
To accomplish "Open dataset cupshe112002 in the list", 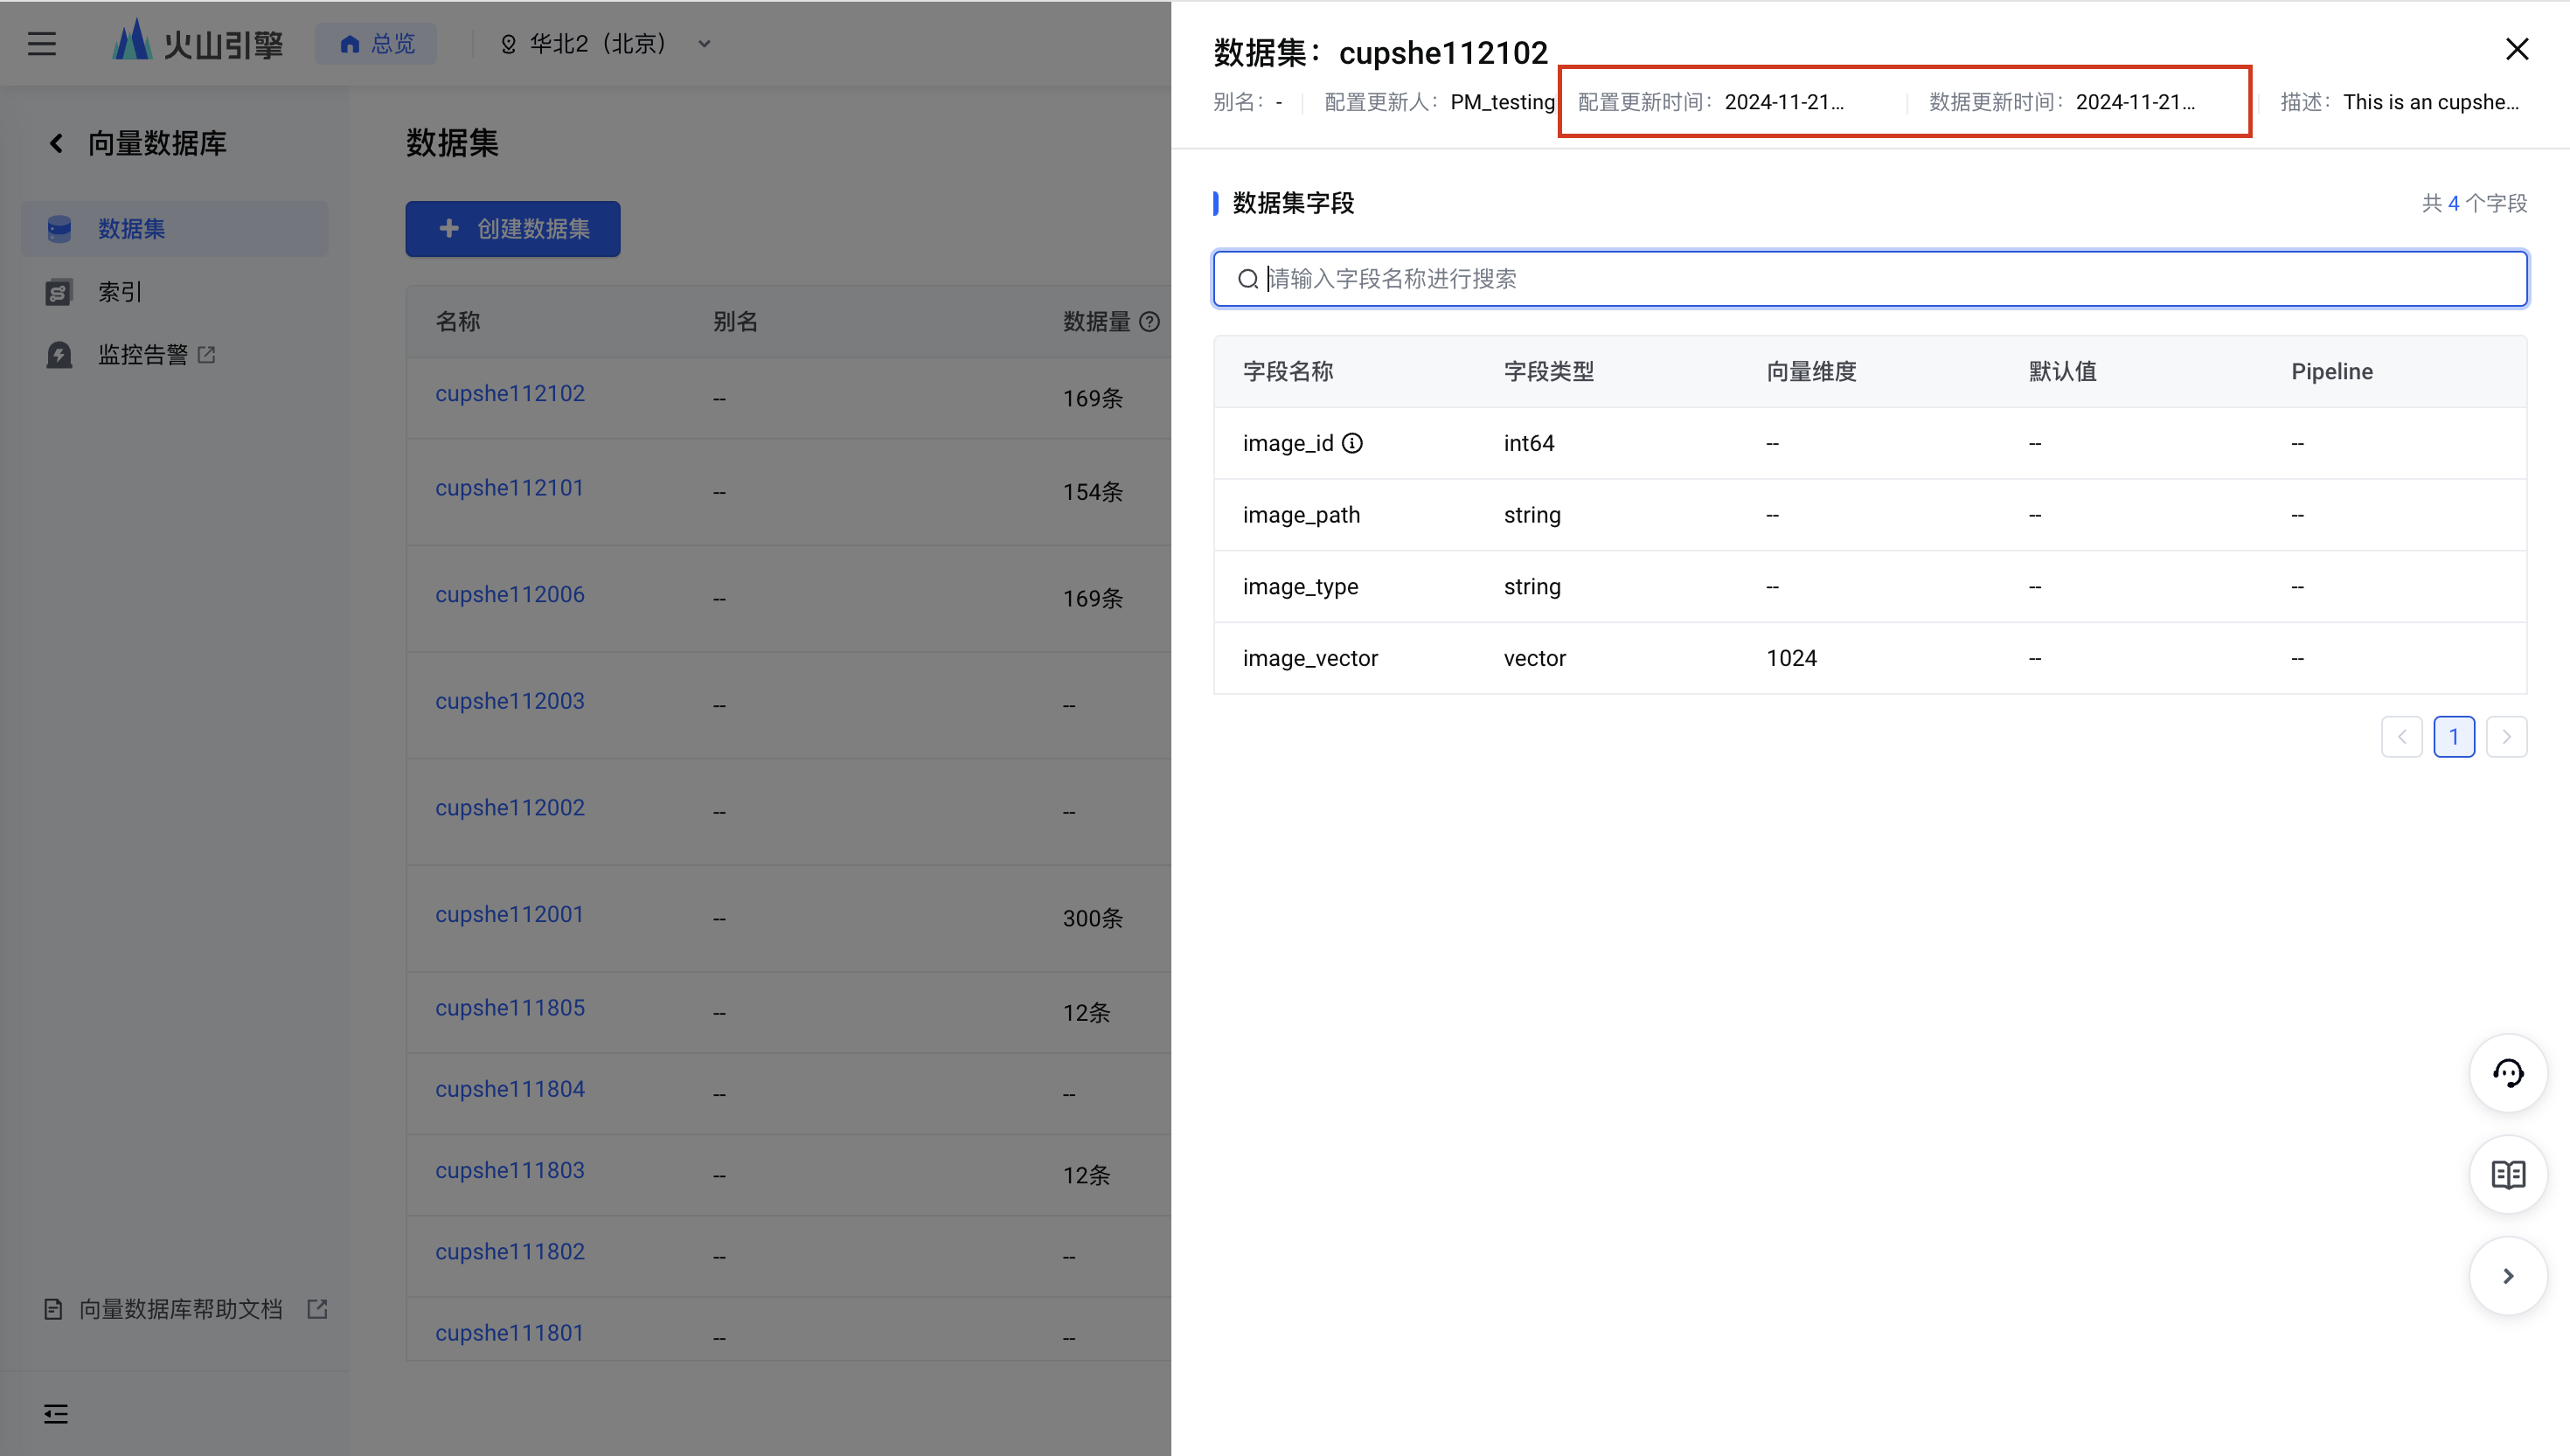I will (509, 807).
